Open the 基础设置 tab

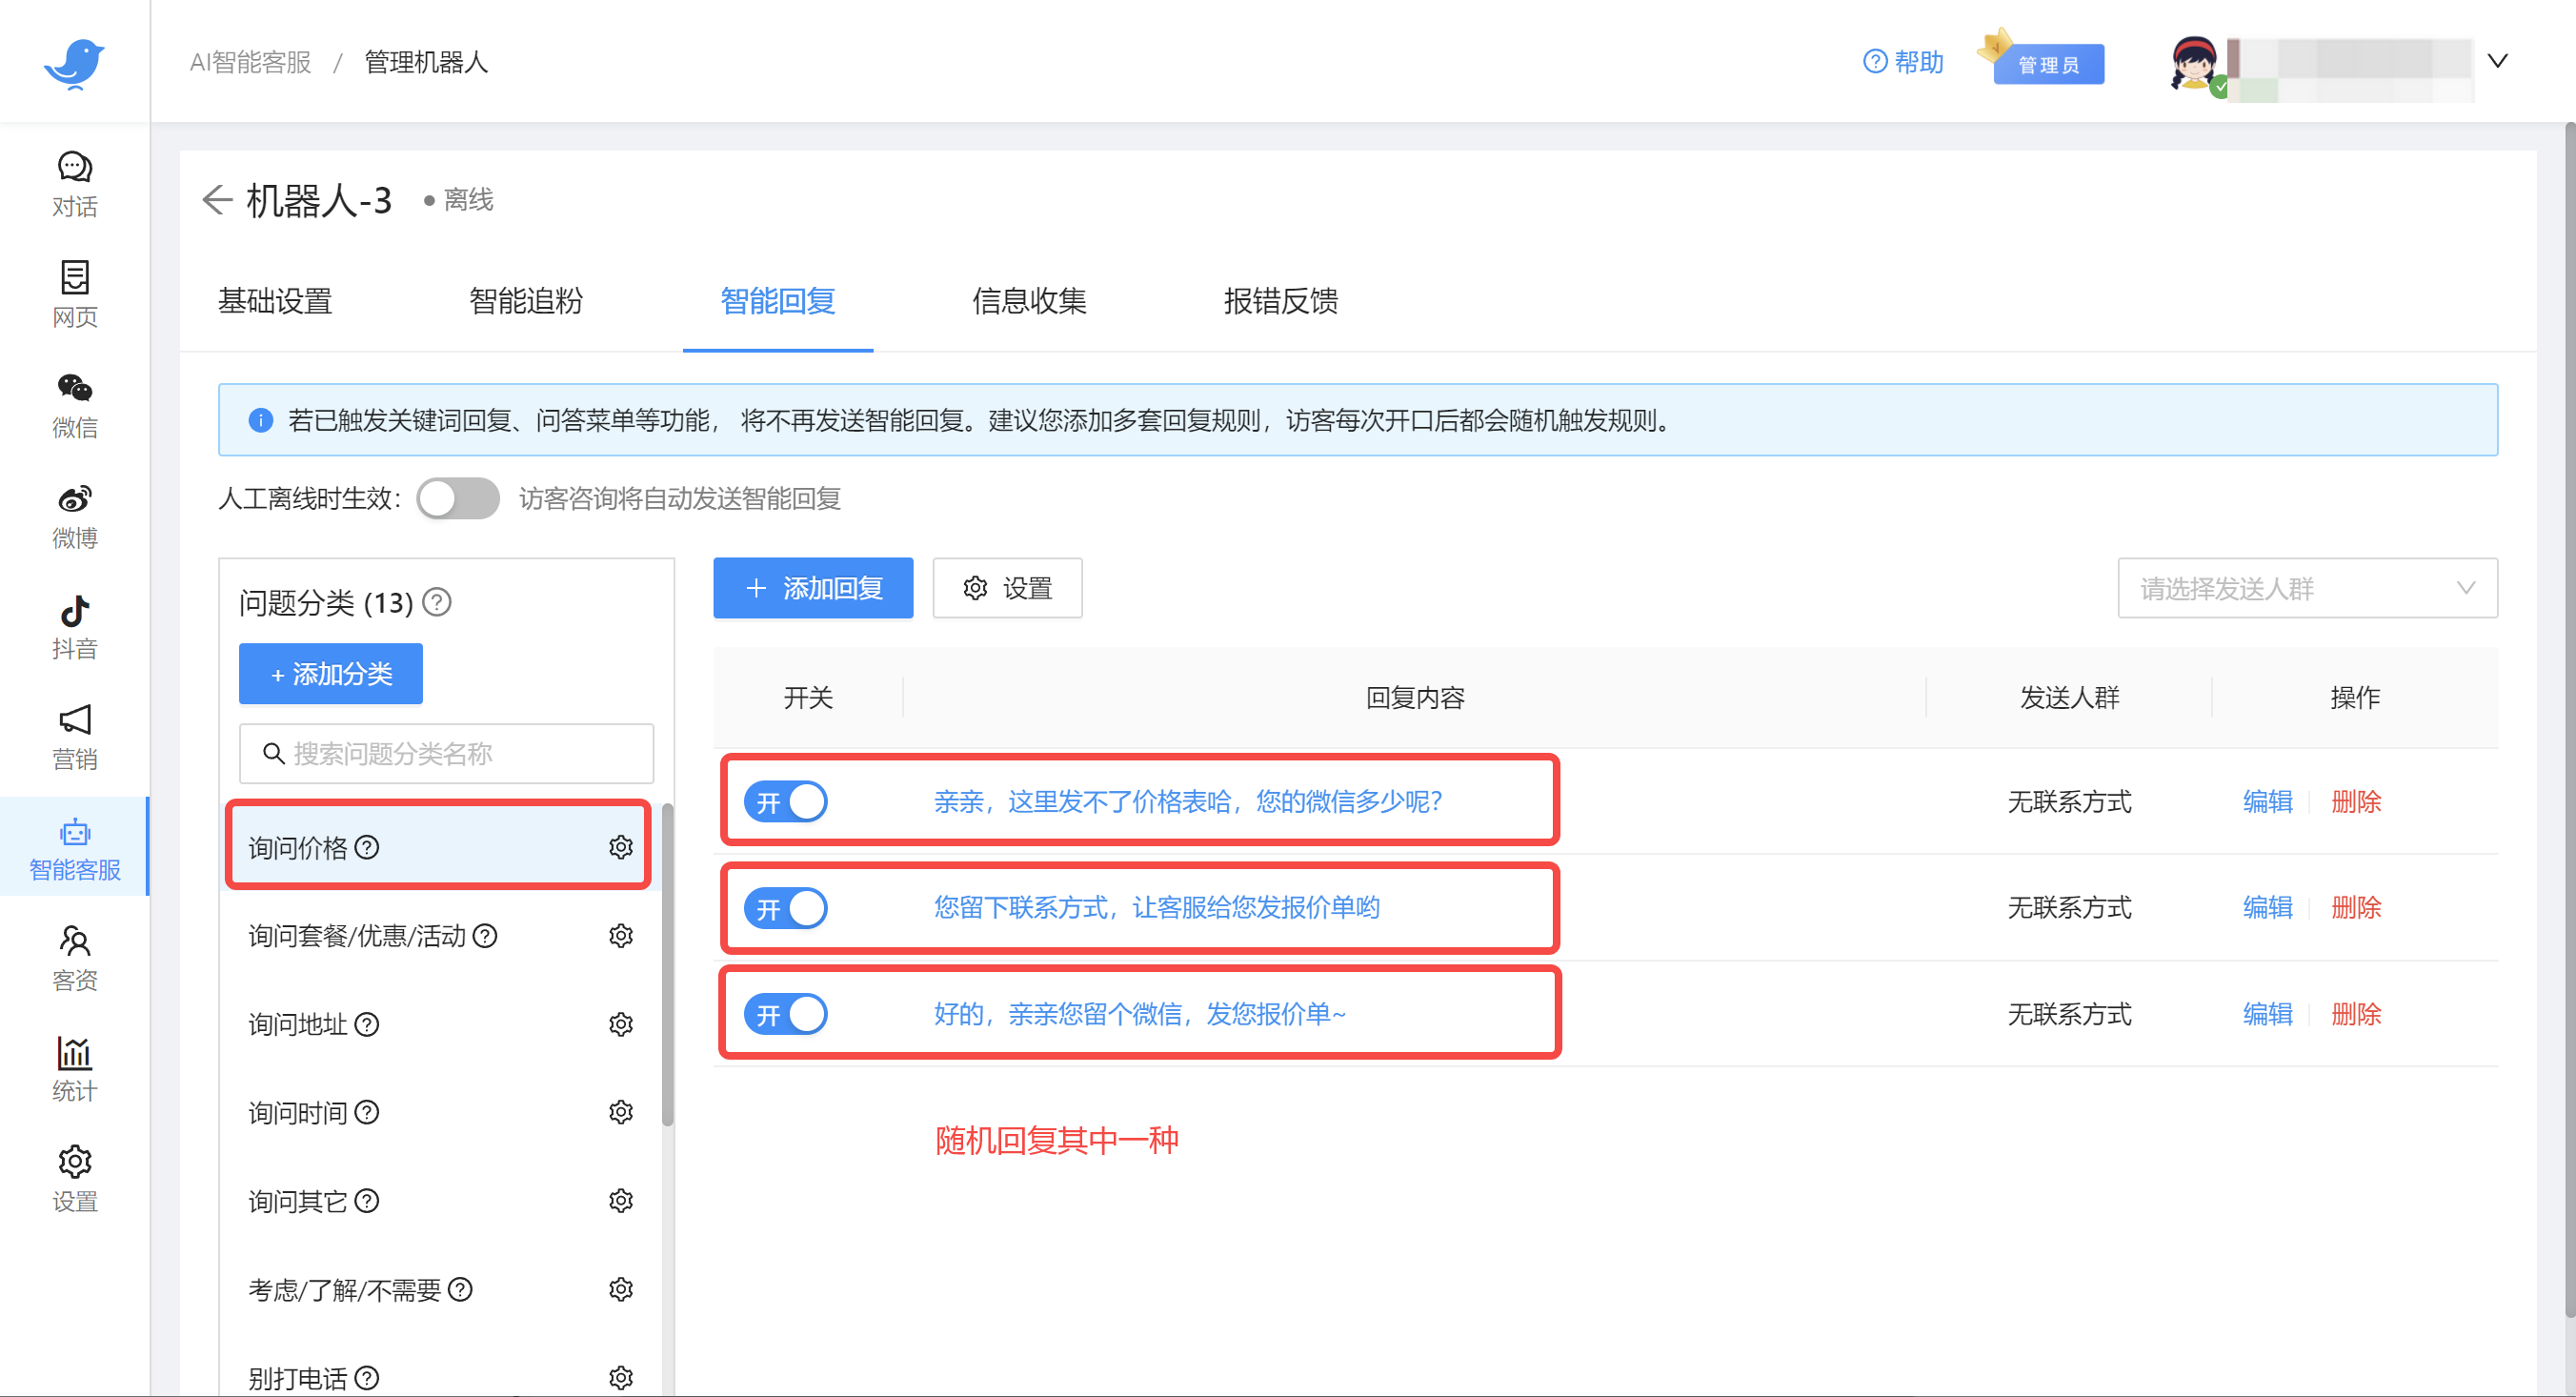tap(275, 302)
